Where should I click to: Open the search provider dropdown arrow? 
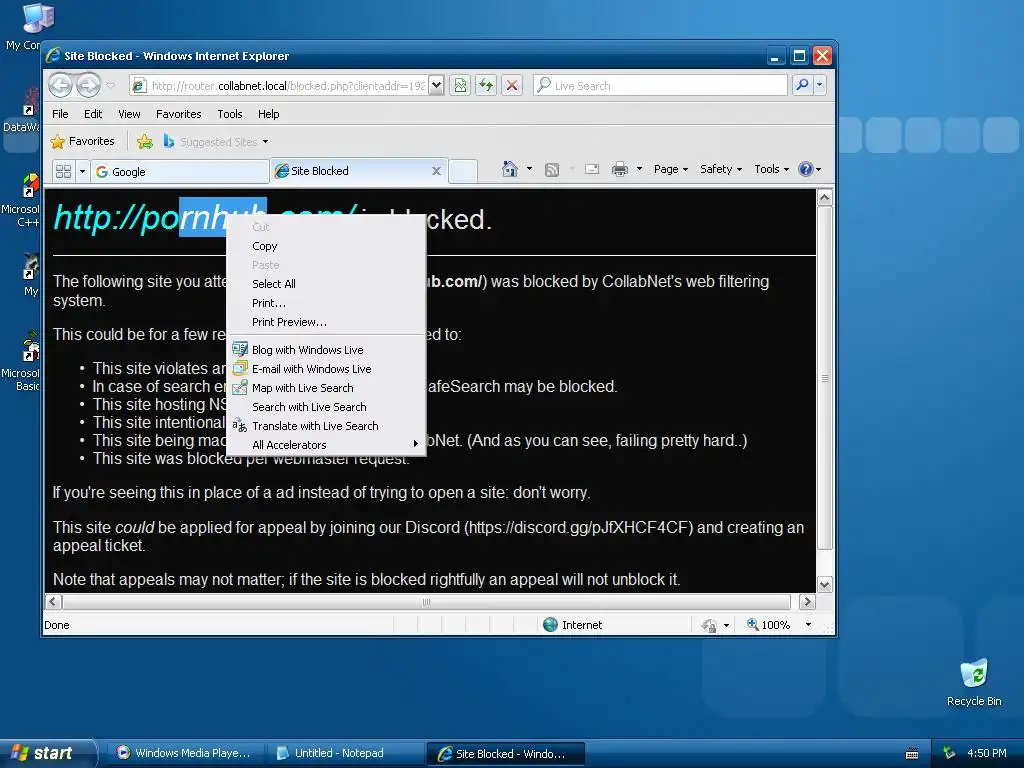(x=820, y=85)
